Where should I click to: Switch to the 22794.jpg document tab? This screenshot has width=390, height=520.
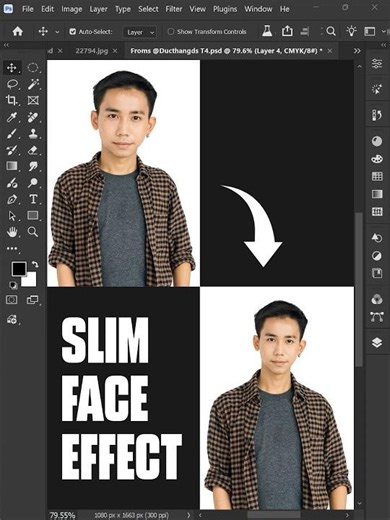[x=92, y=51]
